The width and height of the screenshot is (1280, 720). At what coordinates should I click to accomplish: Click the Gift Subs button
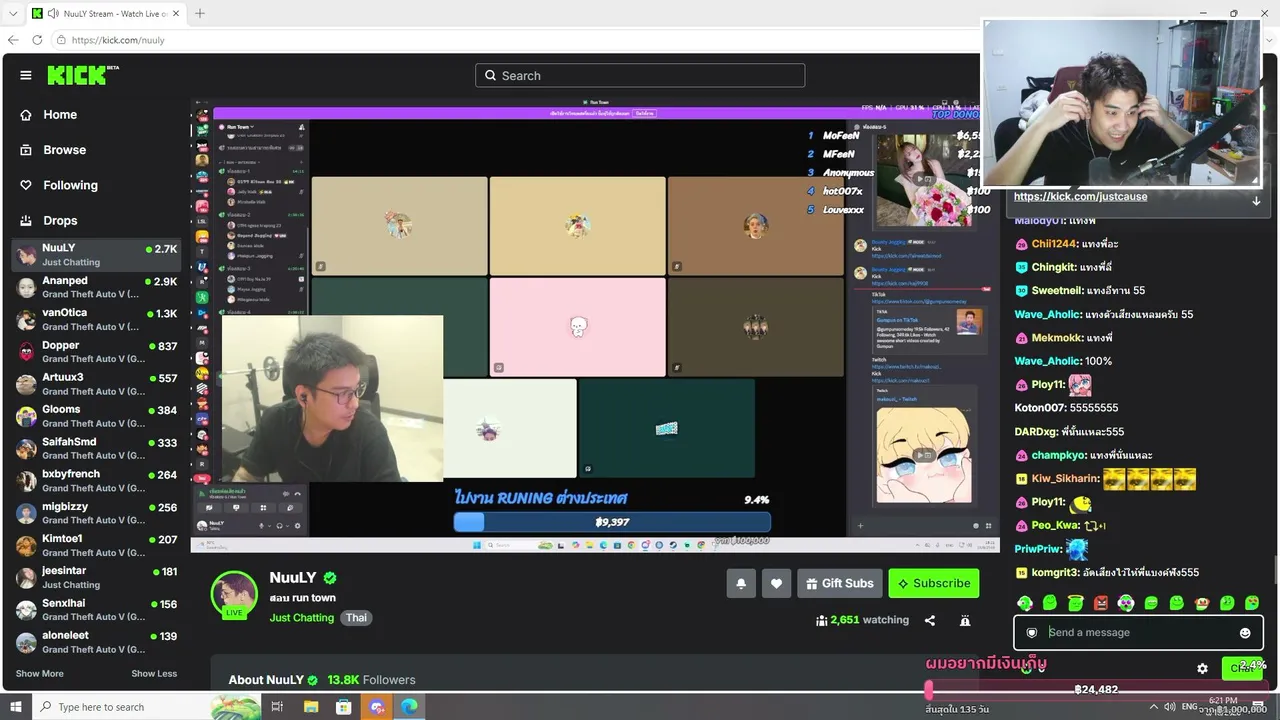coord(840,583)
